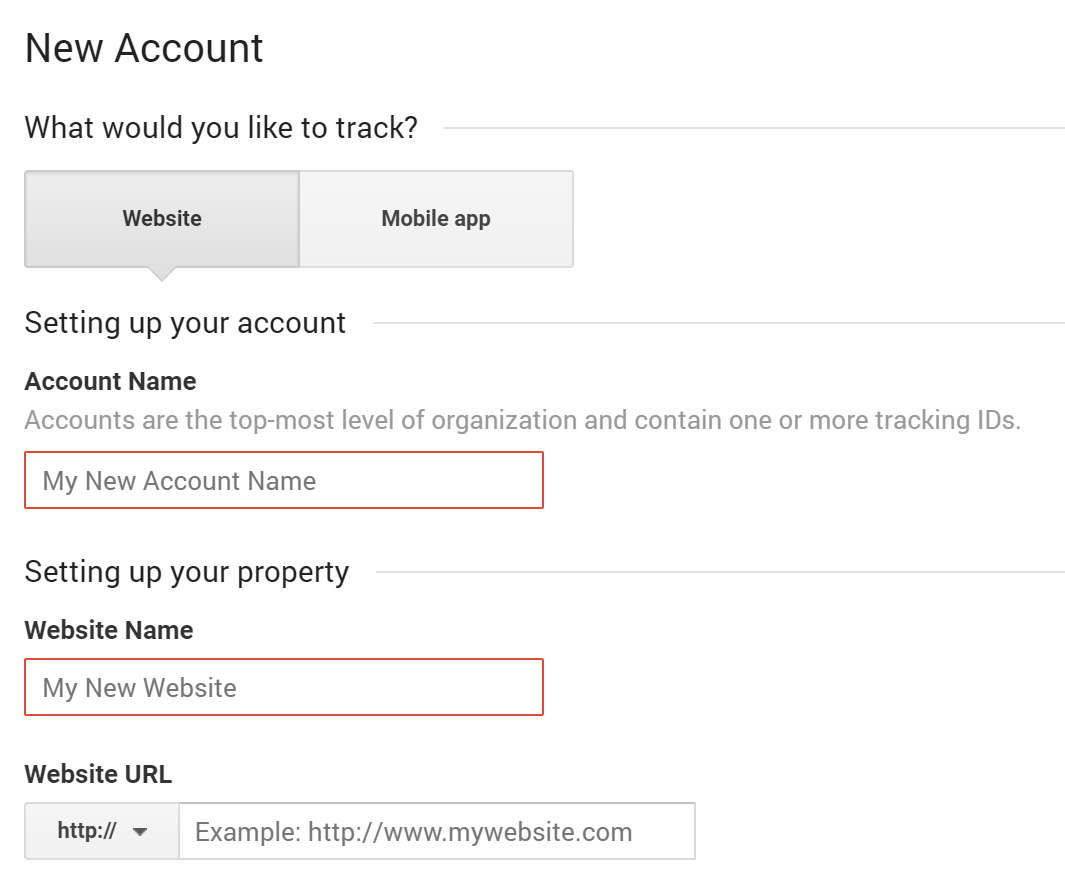Image resolution: width=1065 pixels, height=892 pixels.
Task: Click the pointer triangle under Website tab
Action: pyautogui.click(x=162, y=274)
